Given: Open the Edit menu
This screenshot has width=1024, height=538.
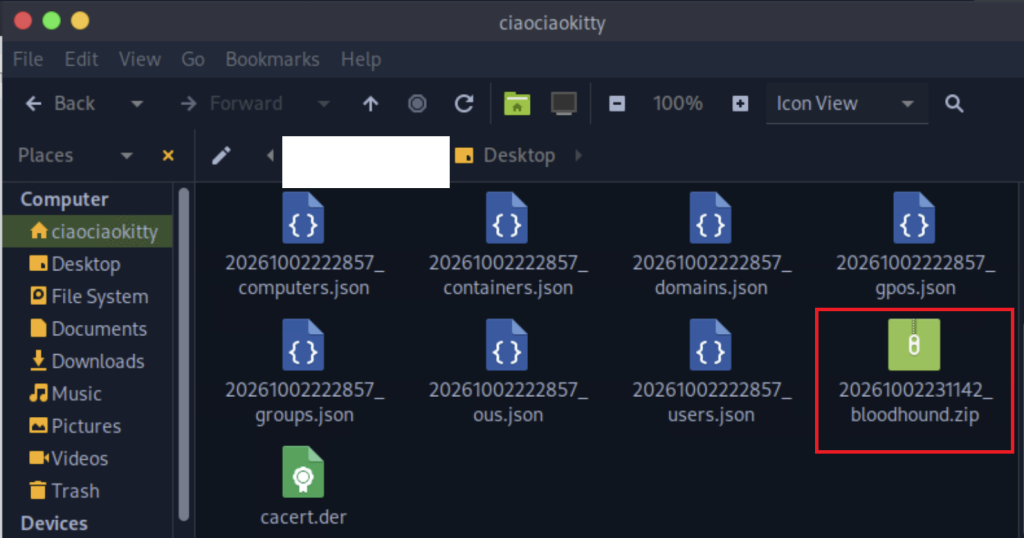Looking at the screenshot, I should coord(81,59).
